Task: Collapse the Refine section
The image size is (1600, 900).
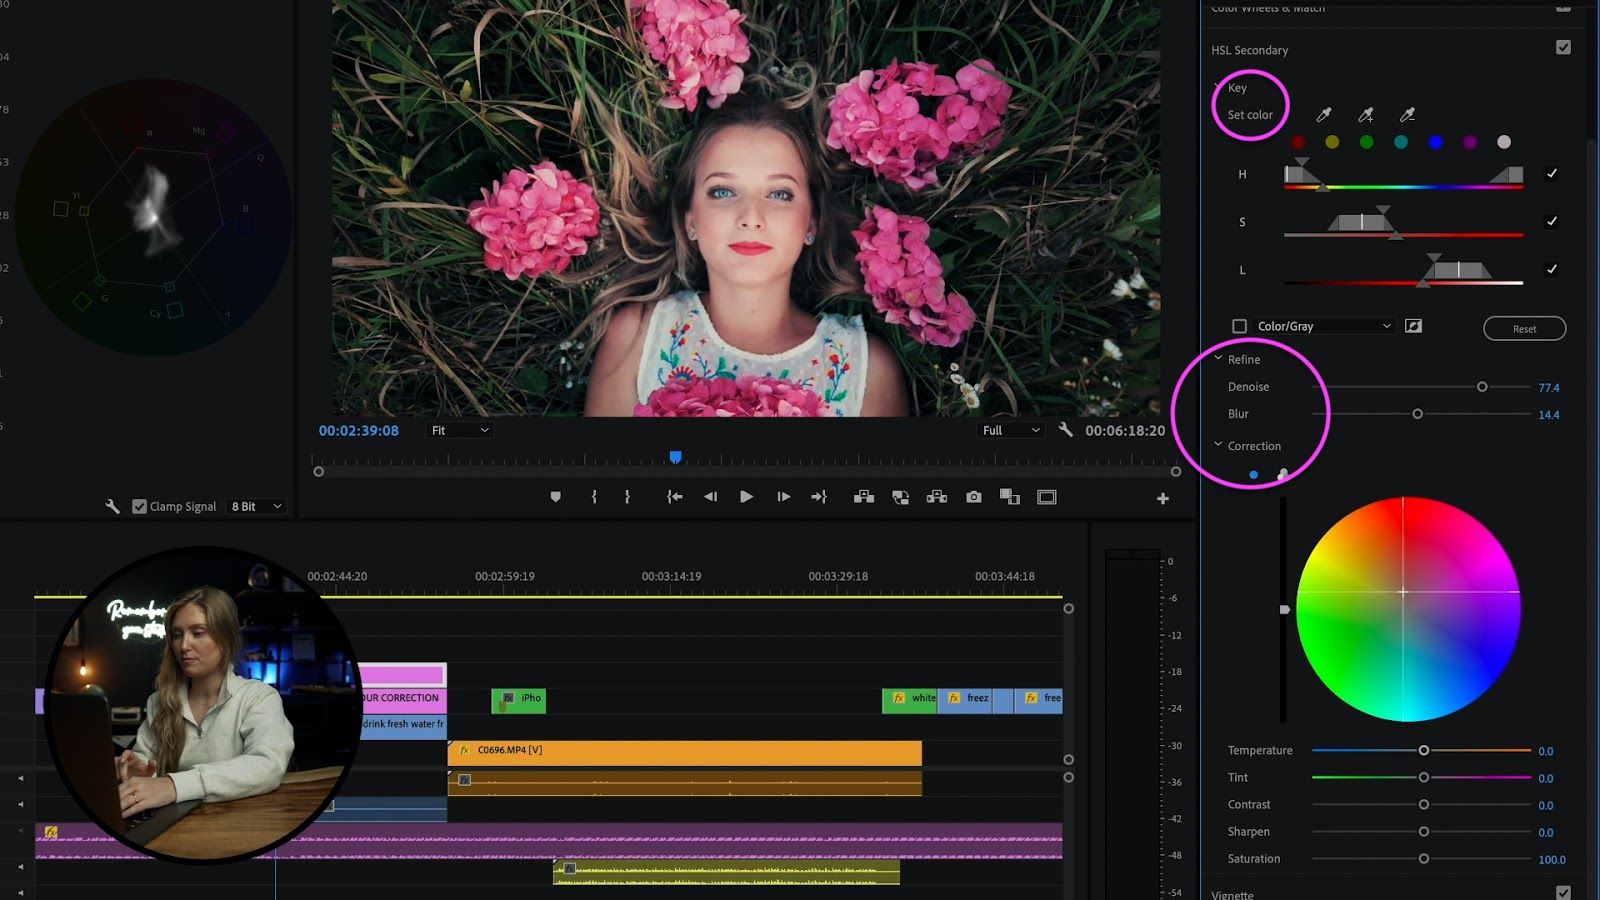Action: coord(1218,358)
